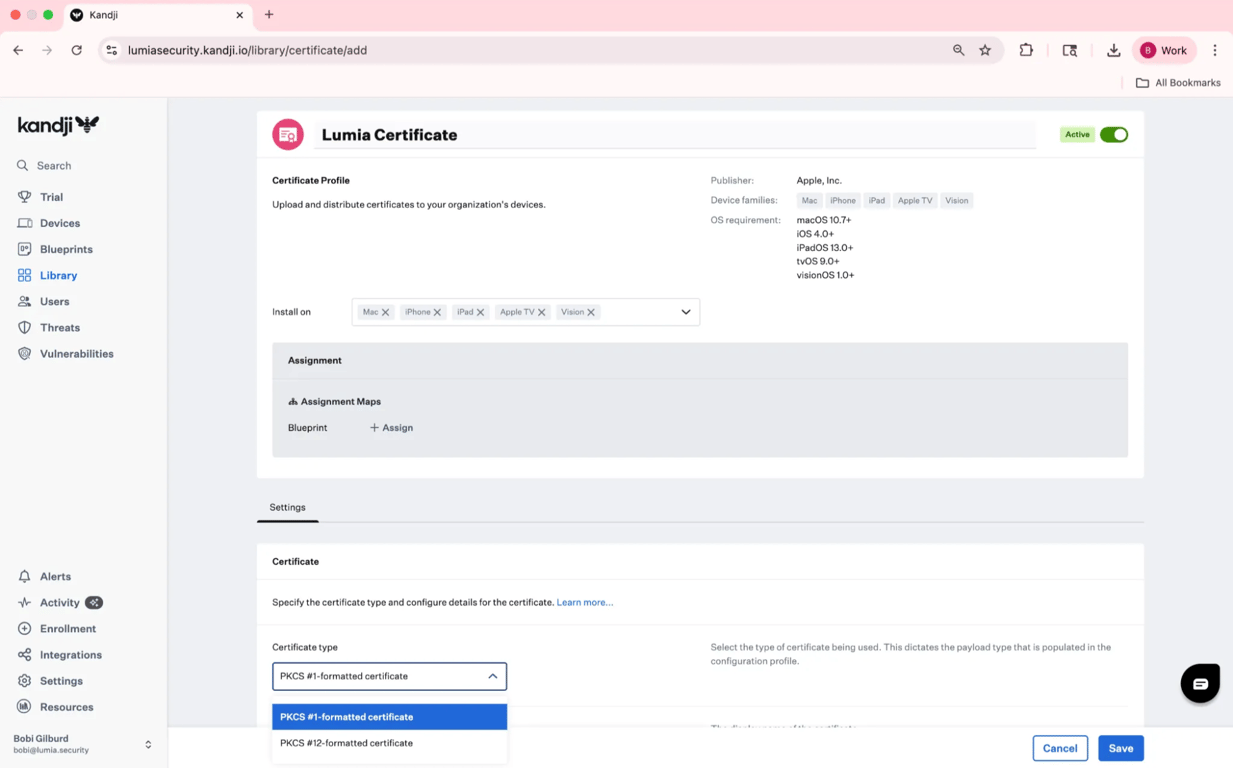The width and height of the screenshot is (1233, 768).
Task: Remove the Vision tag from Install on
Action: 591,312
